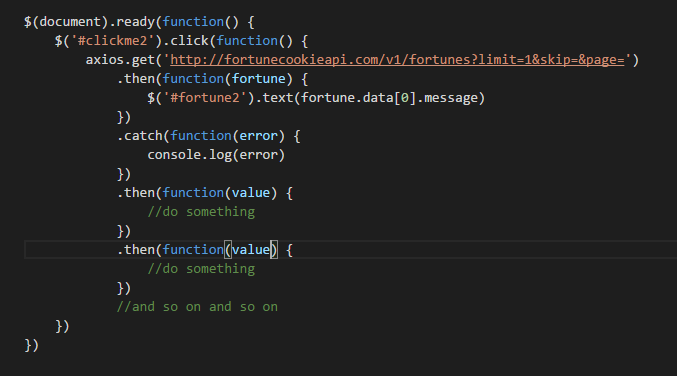This screenshot has width=677, height=376.
Task: Click the second '//do something' comment
Action: [201, 269]
